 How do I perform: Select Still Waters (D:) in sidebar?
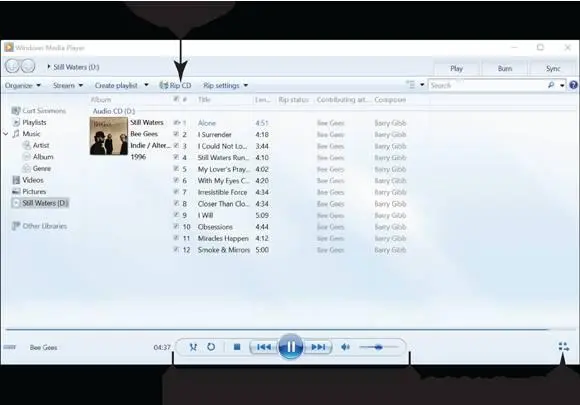pos(40,203)
